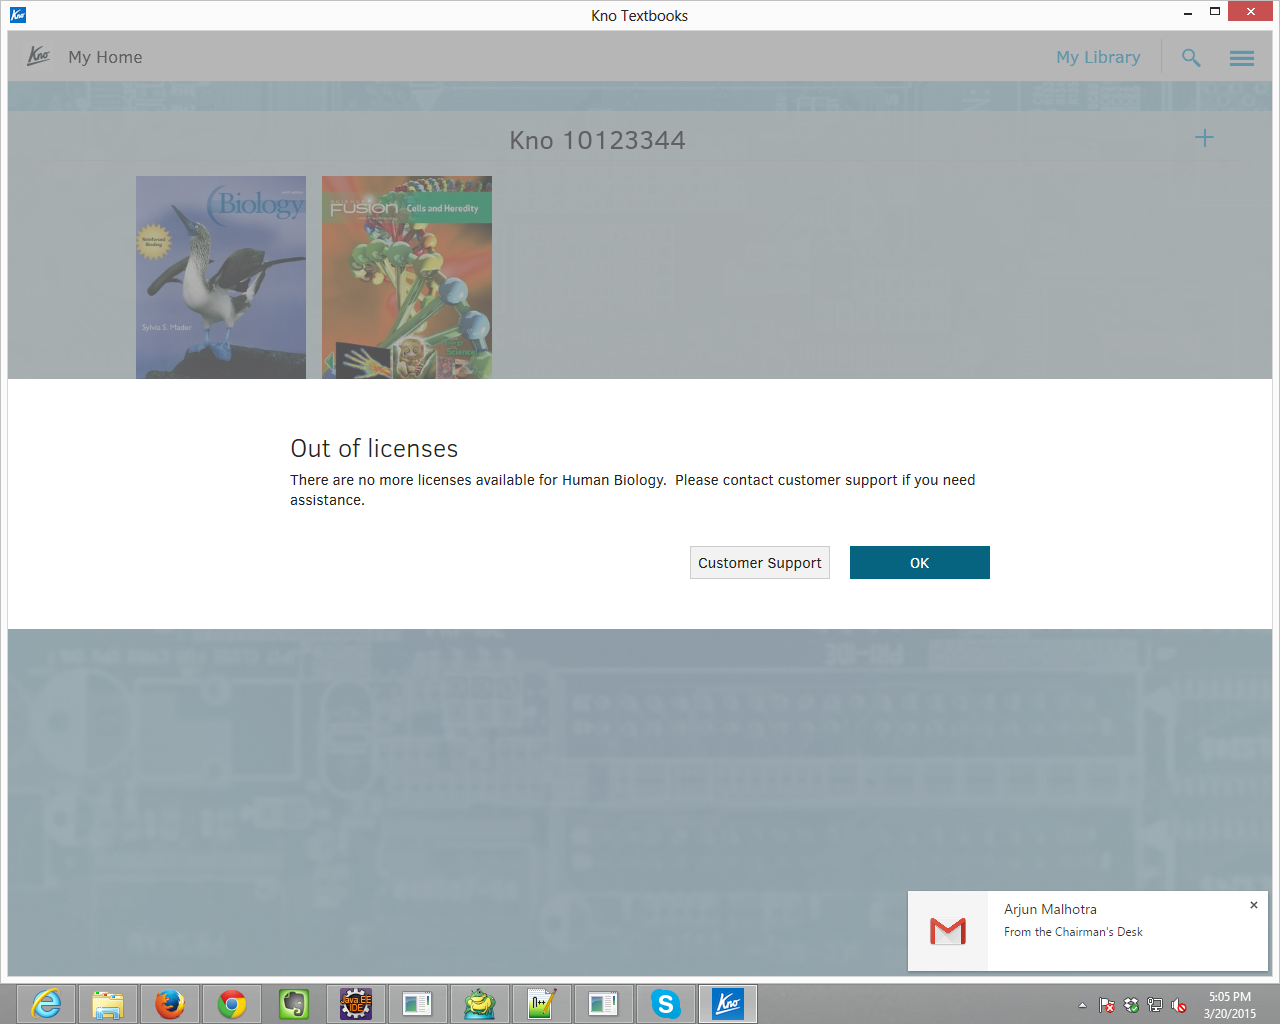Click From the Chairman's Desk text
The height and width of the screenshot is (1024, 1280).
click(x=1073, y=932)
